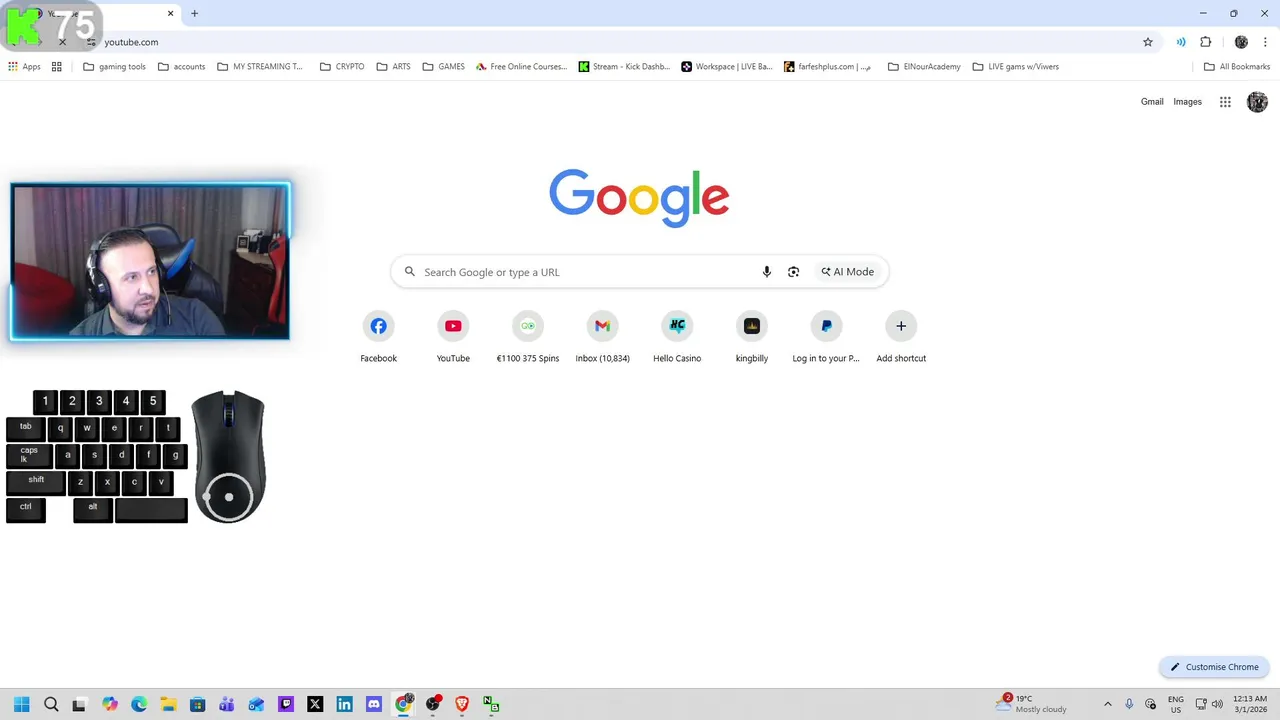Open Microsoft Edge from the taskbar
This screenshot has width=1280, height=720.
click(139, 704)
